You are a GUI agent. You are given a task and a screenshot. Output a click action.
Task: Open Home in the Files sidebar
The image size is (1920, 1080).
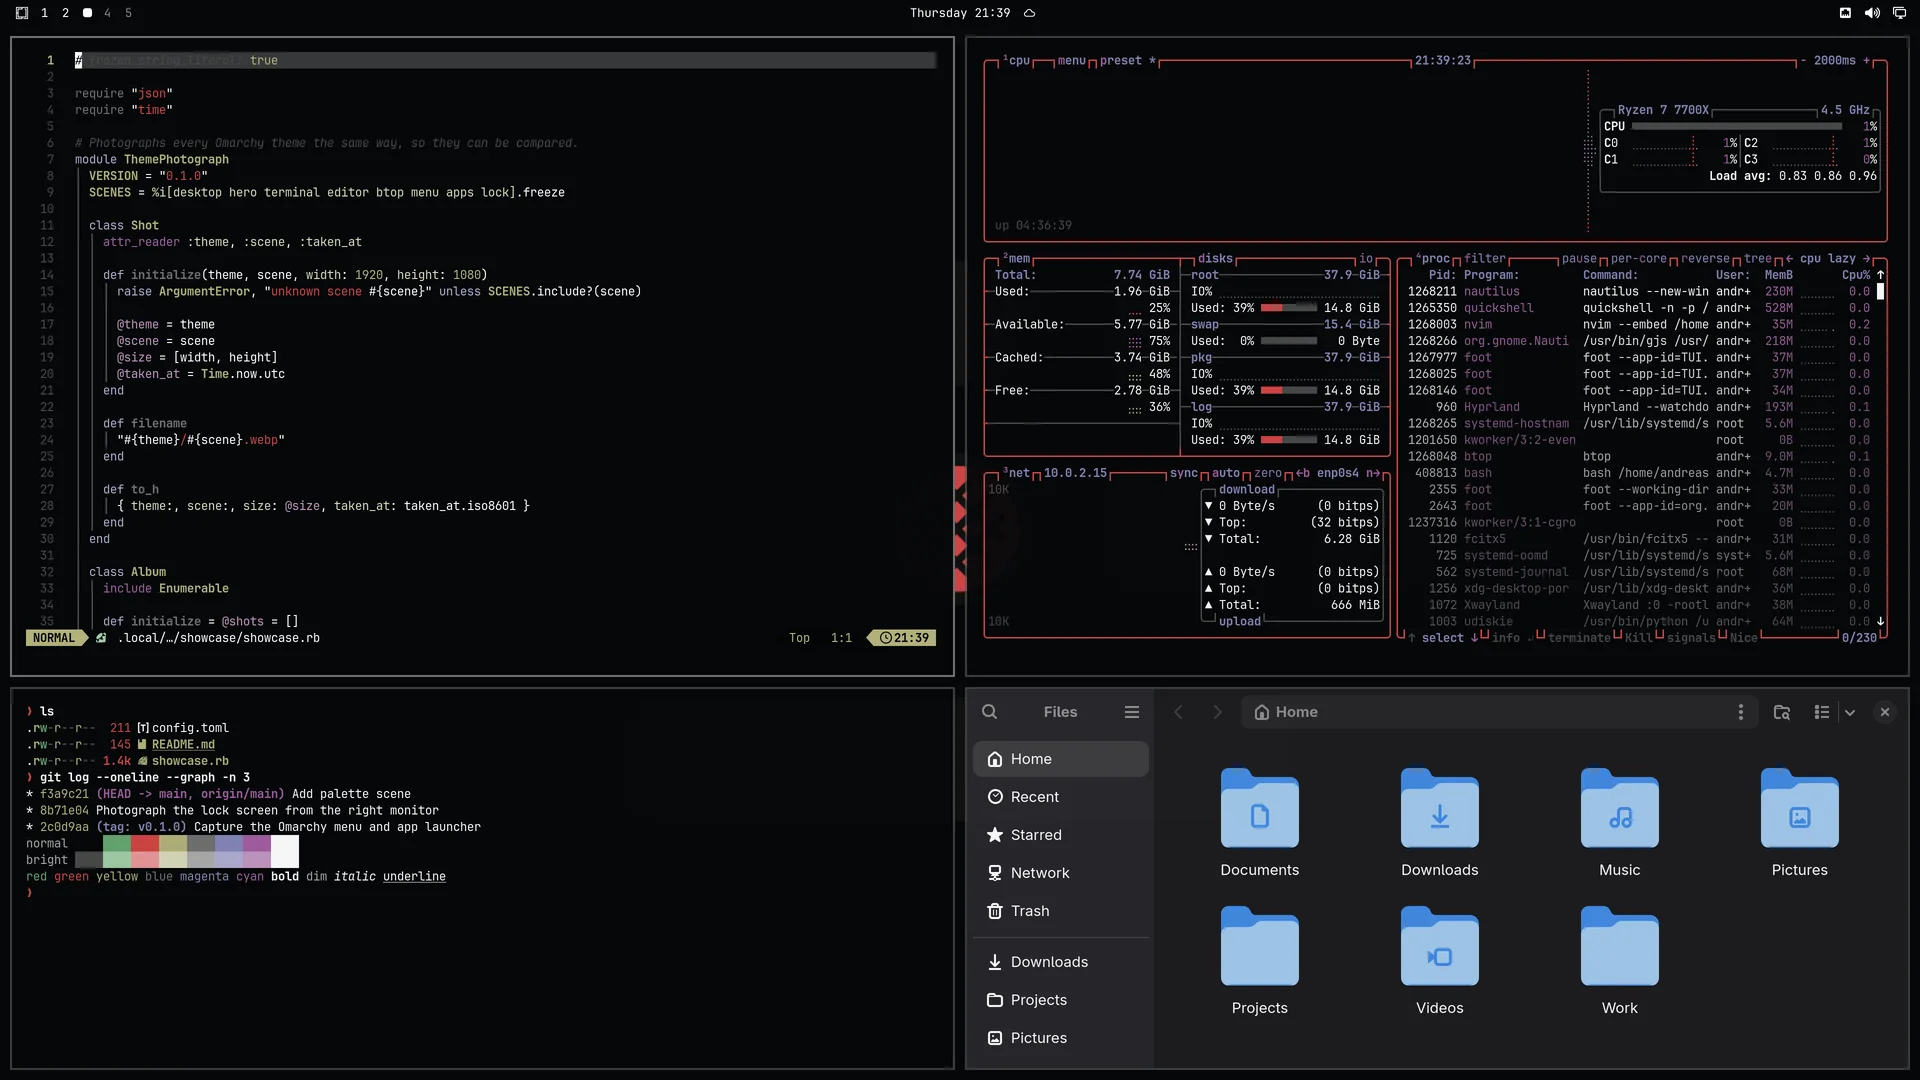1060,759
